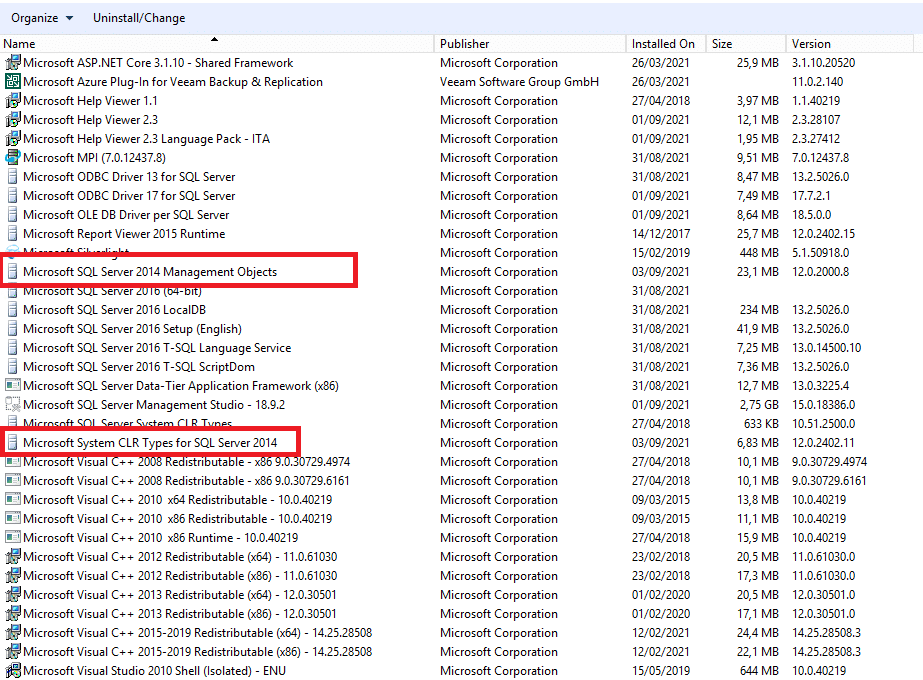Viewport: 923px width, 680px height.
Task: Click the 2,75 GB size cell
Action: [x=759, y=404]
